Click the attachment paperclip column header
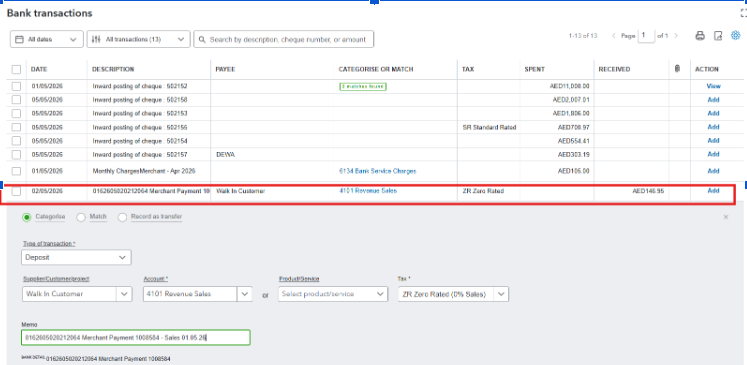747x365 pixels. point(677,69)
